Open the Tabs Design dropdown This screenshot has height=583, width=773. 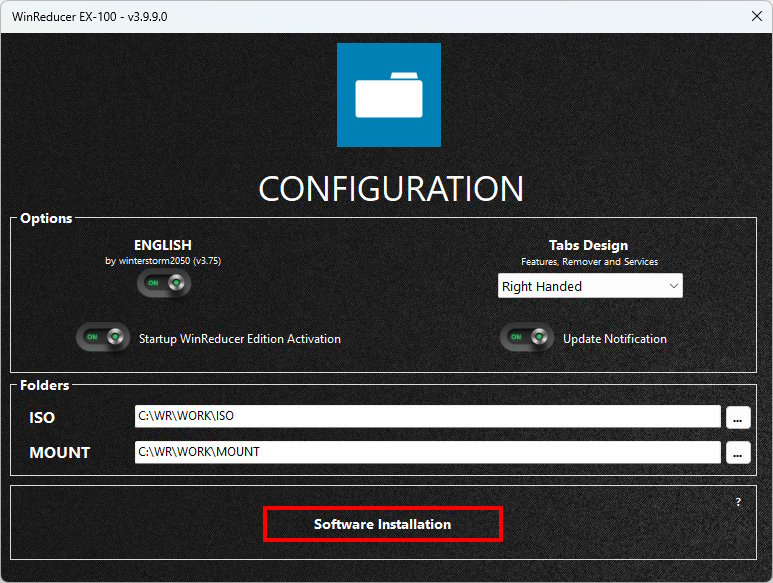[x=590, y=286]
